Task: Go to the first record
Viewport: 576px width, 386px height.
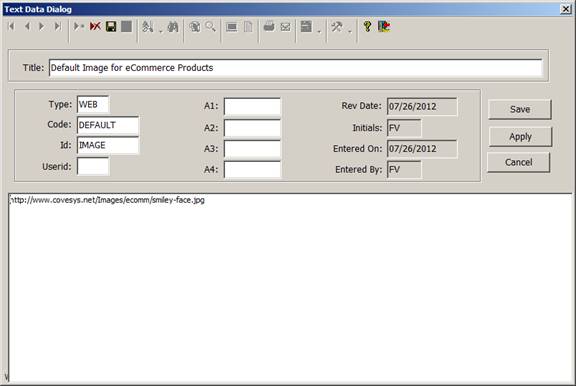Action: (11, 26)
